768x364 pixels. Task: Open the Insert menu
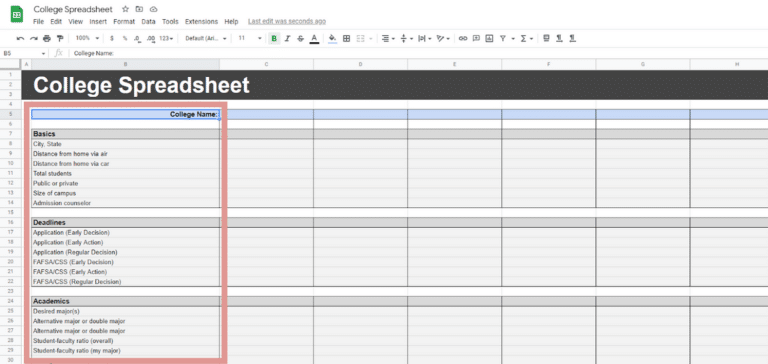pos(98,22)
